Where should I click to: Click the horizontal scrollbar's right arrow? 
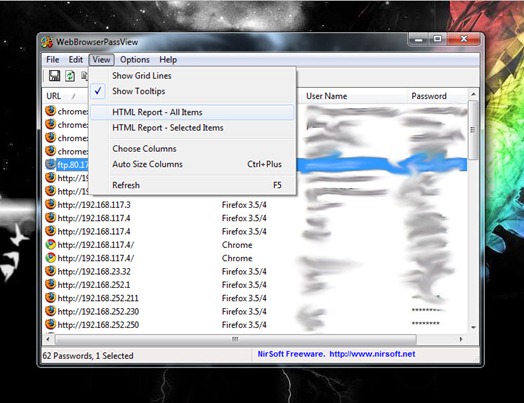click(461, 339)
